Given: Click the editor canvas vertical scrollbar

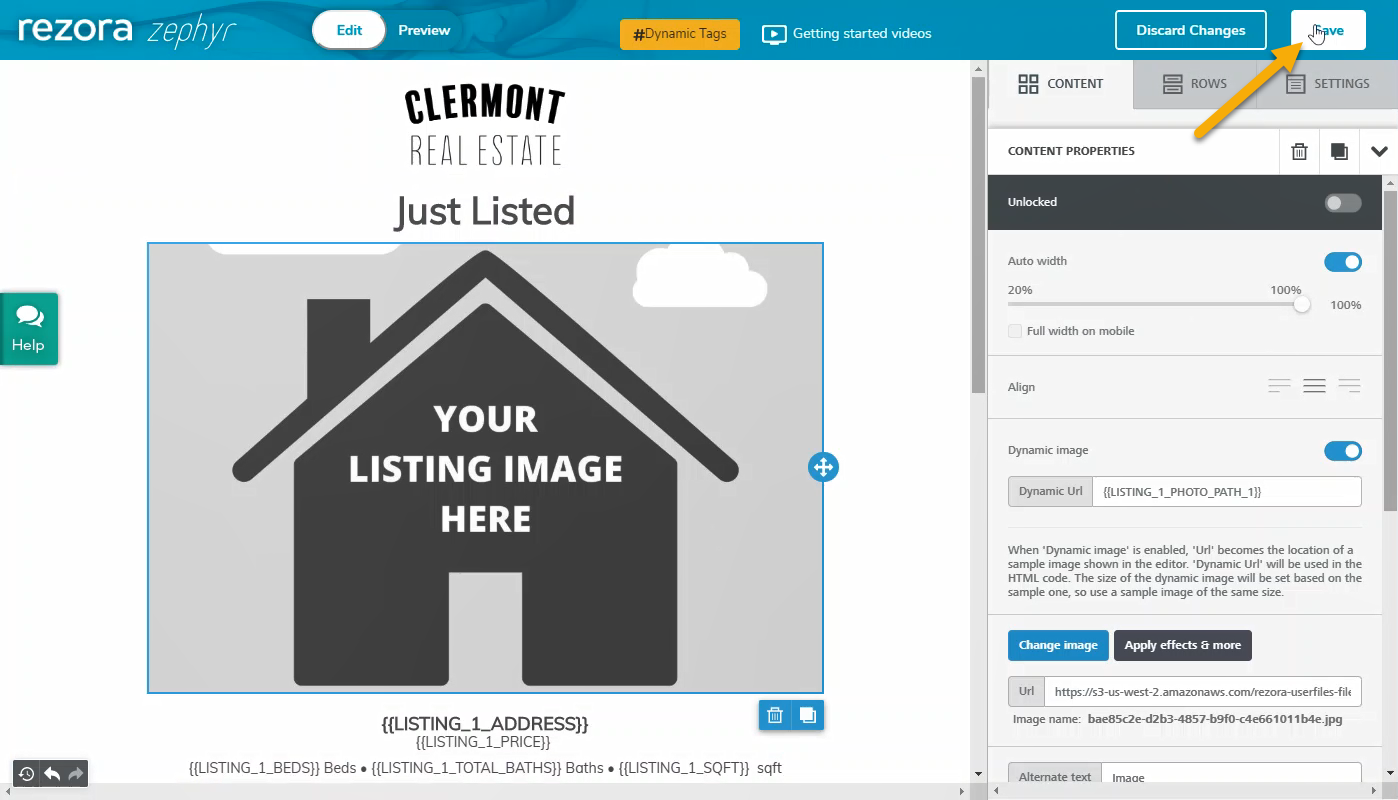Looking at the screenshot, I should [x=979, y=235].
